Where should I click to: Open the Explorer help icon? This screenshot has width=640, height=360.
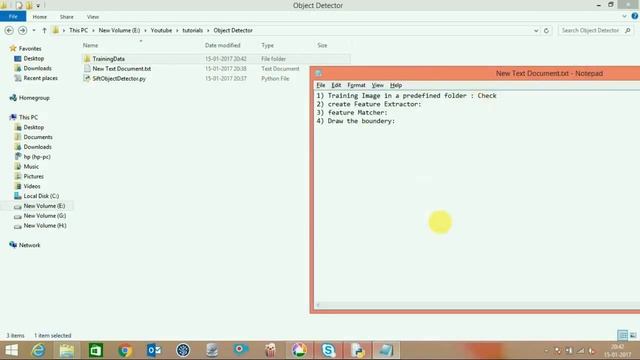(635, 16)
